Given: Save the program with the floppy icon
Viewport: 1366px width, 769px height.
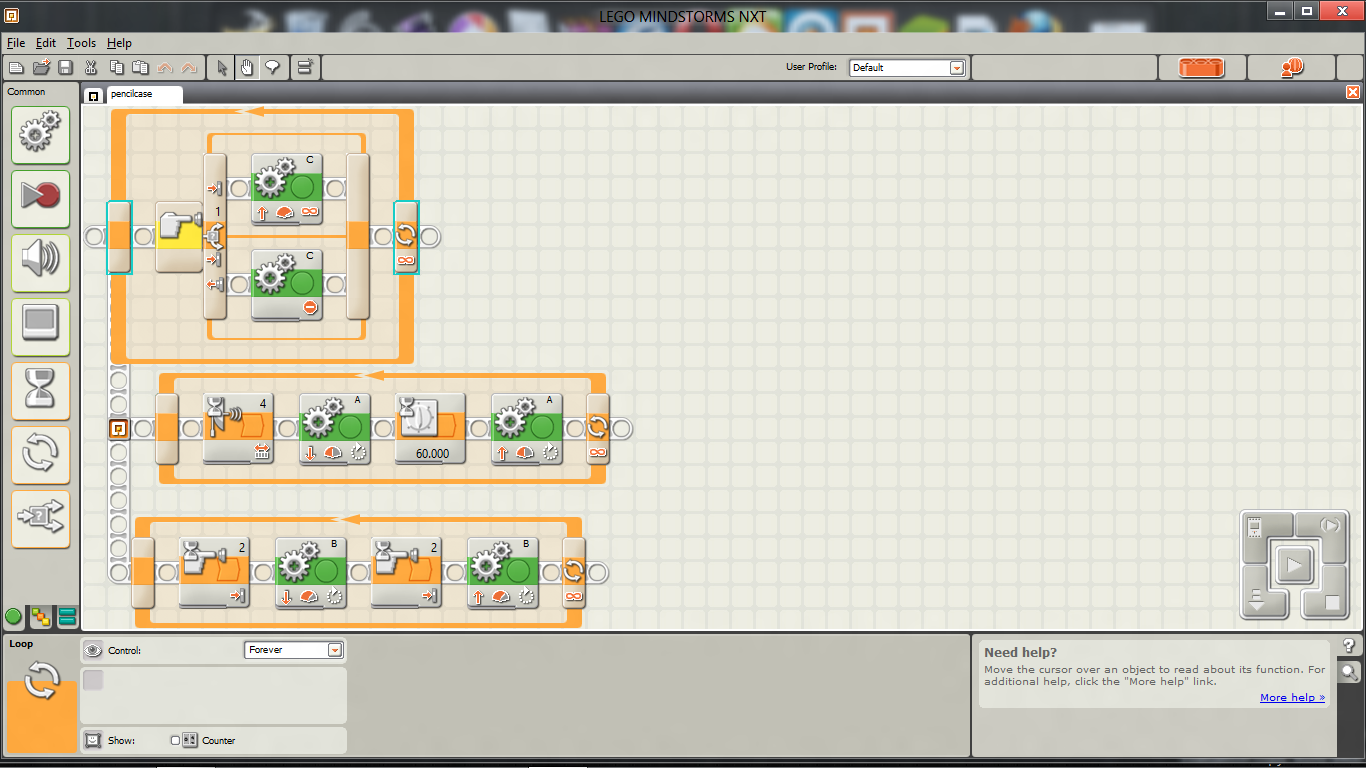Looking at the screenshot, I should point(65,68).
